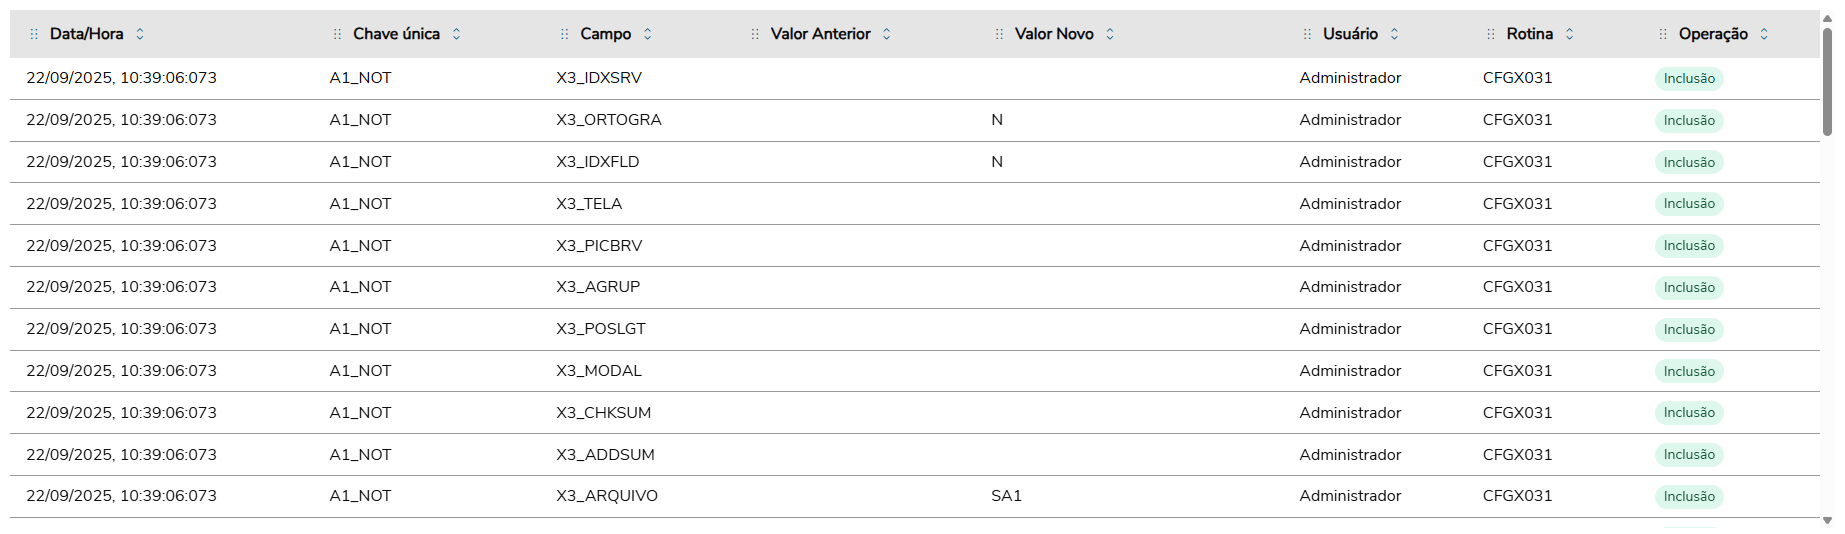Click the drag handle icon beside Valor Novo
The height and width of the screenshot is (534, 1845).
[x=999, y=34]
